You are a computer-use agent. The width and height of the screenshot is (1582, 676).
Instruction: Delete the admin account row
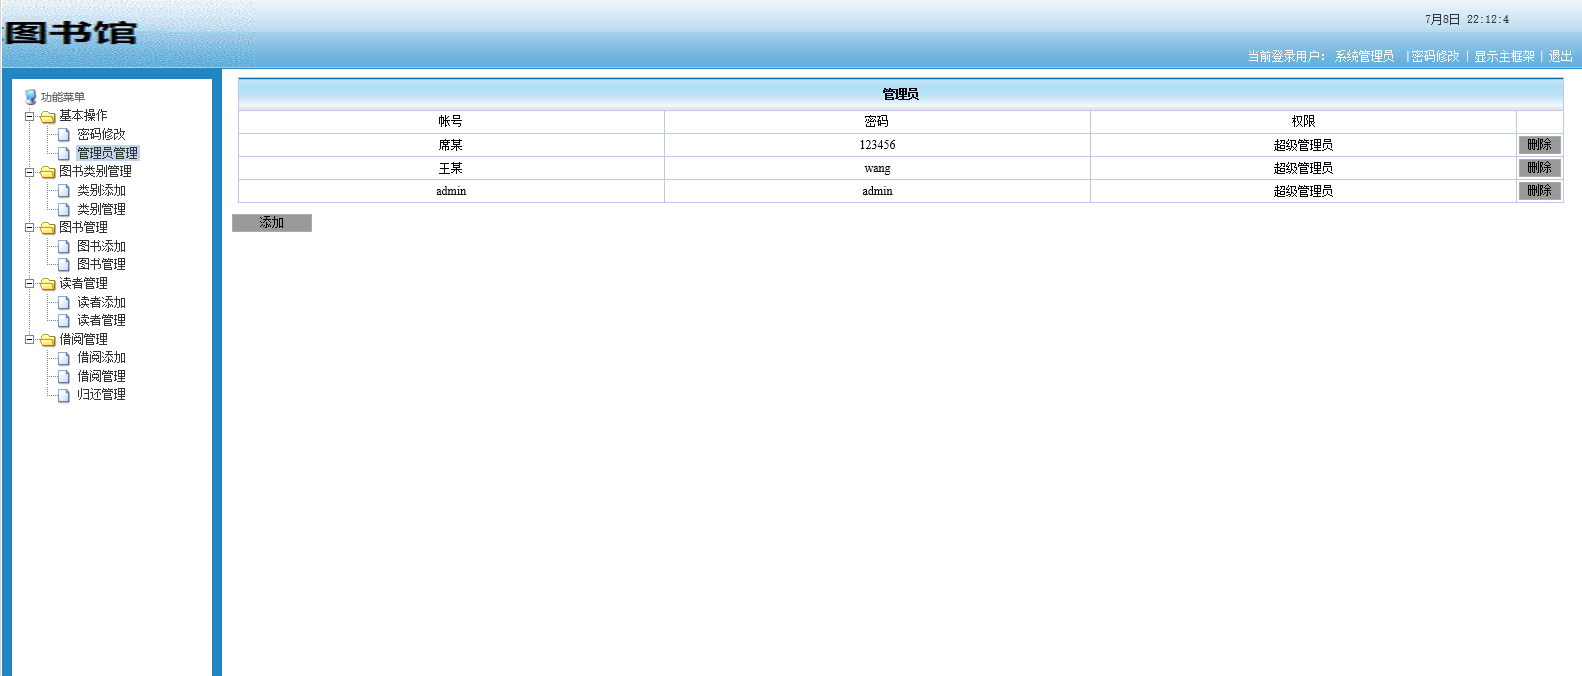point(1539,191)
